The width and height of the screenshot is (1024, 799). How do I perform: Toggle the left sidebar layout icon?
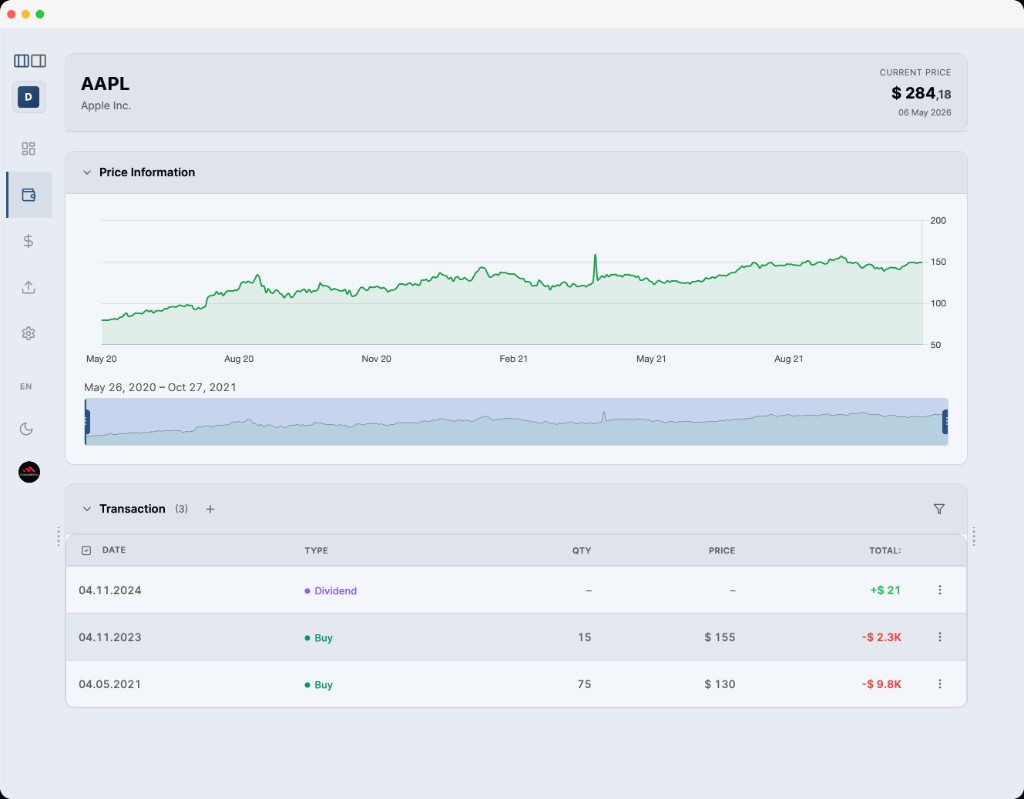[x=22, y=61]
